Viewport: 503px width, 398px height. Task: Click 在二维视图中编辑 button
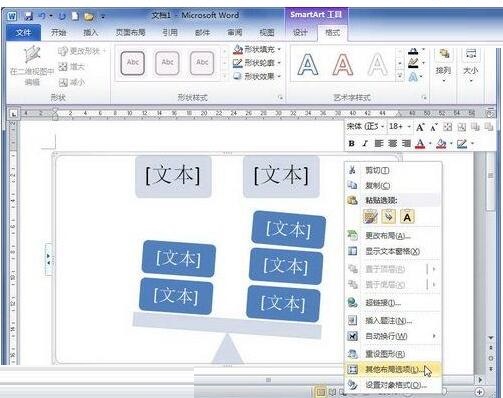click(32, 66)
